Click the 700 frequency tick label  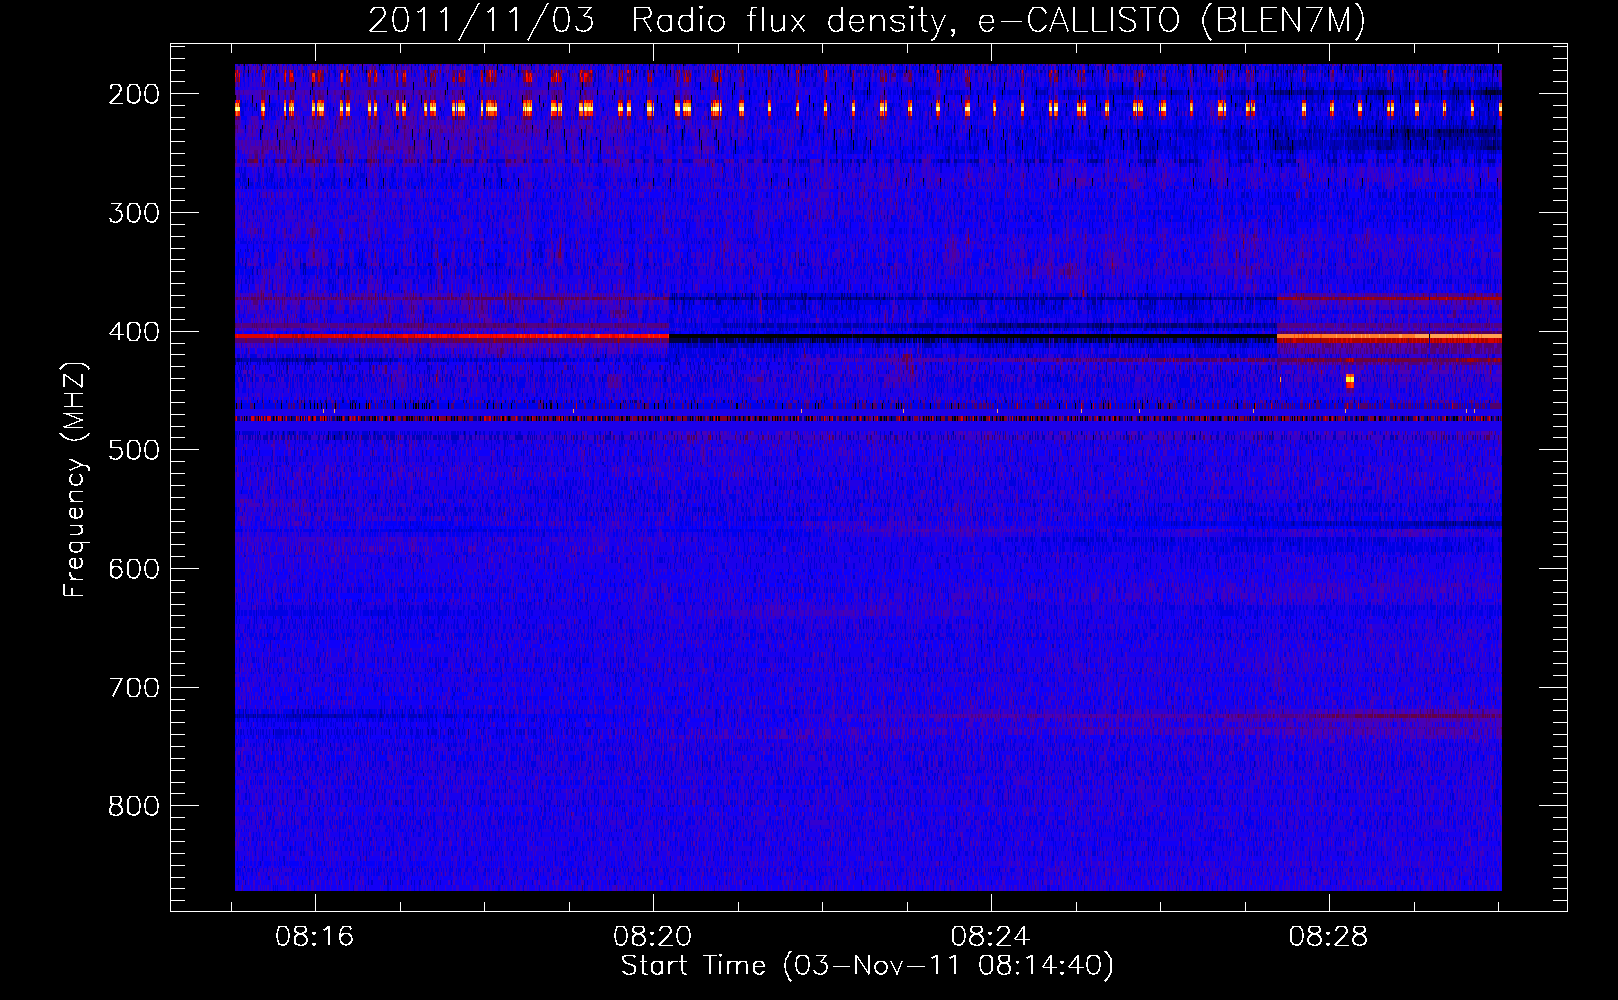coord(133,688)
